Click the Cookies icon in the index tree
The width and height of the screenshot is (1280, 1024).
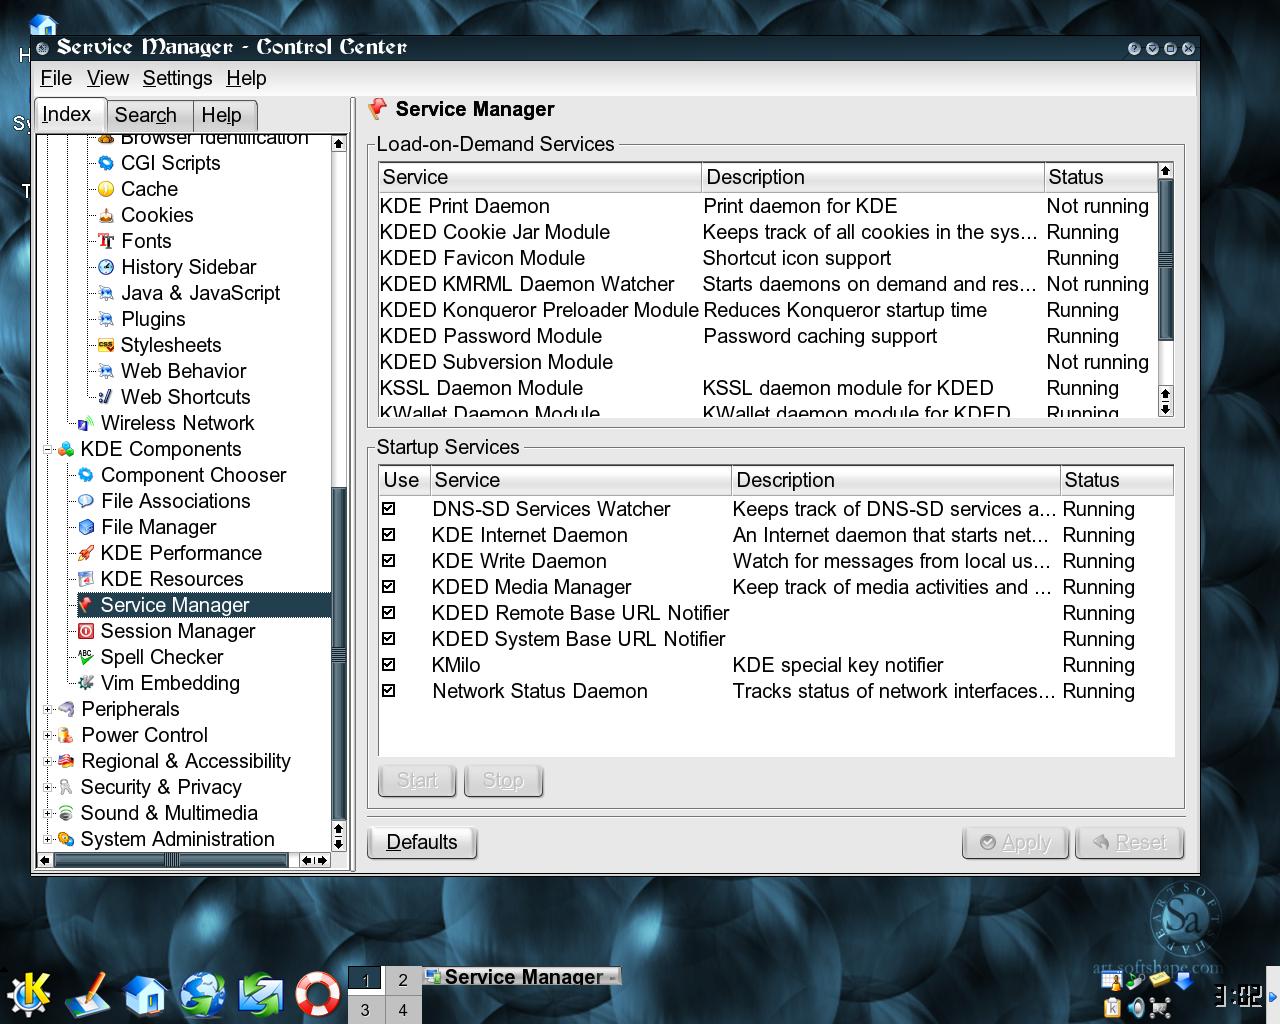[105, 215]
